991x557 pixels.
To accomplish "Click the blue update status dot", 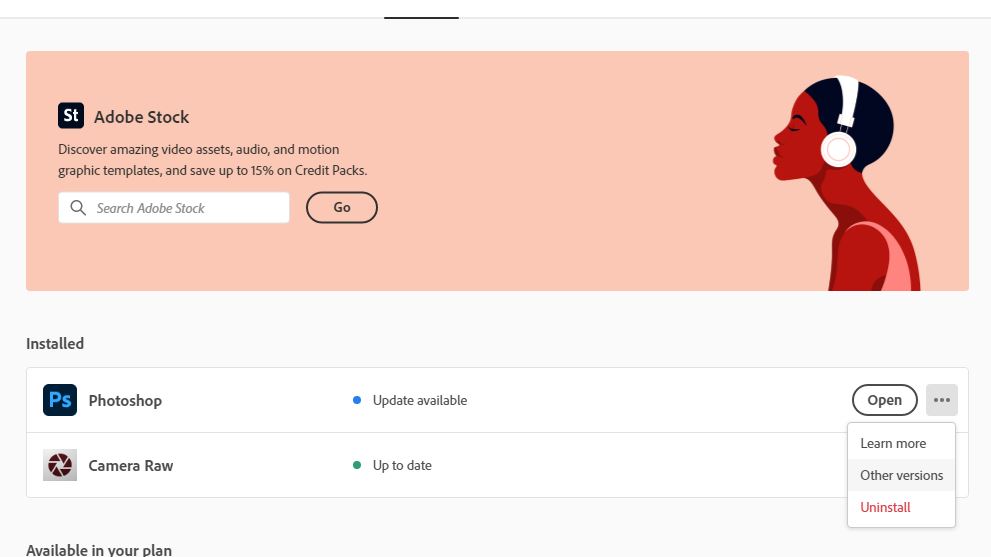I will click(357, 400).
